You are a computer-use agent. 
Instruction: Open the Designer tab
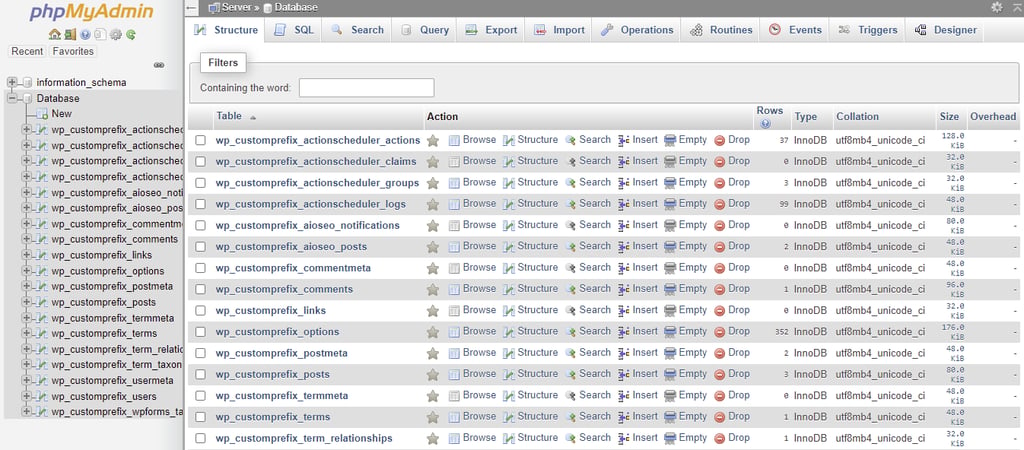(946, 30)
